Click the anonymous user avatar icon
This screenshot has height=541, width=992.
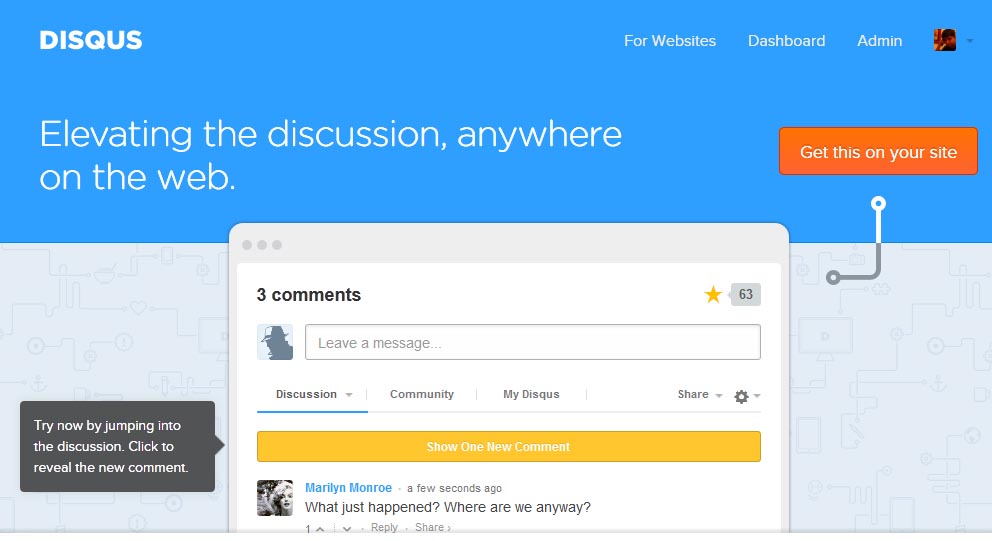click(x=275, y=342)
